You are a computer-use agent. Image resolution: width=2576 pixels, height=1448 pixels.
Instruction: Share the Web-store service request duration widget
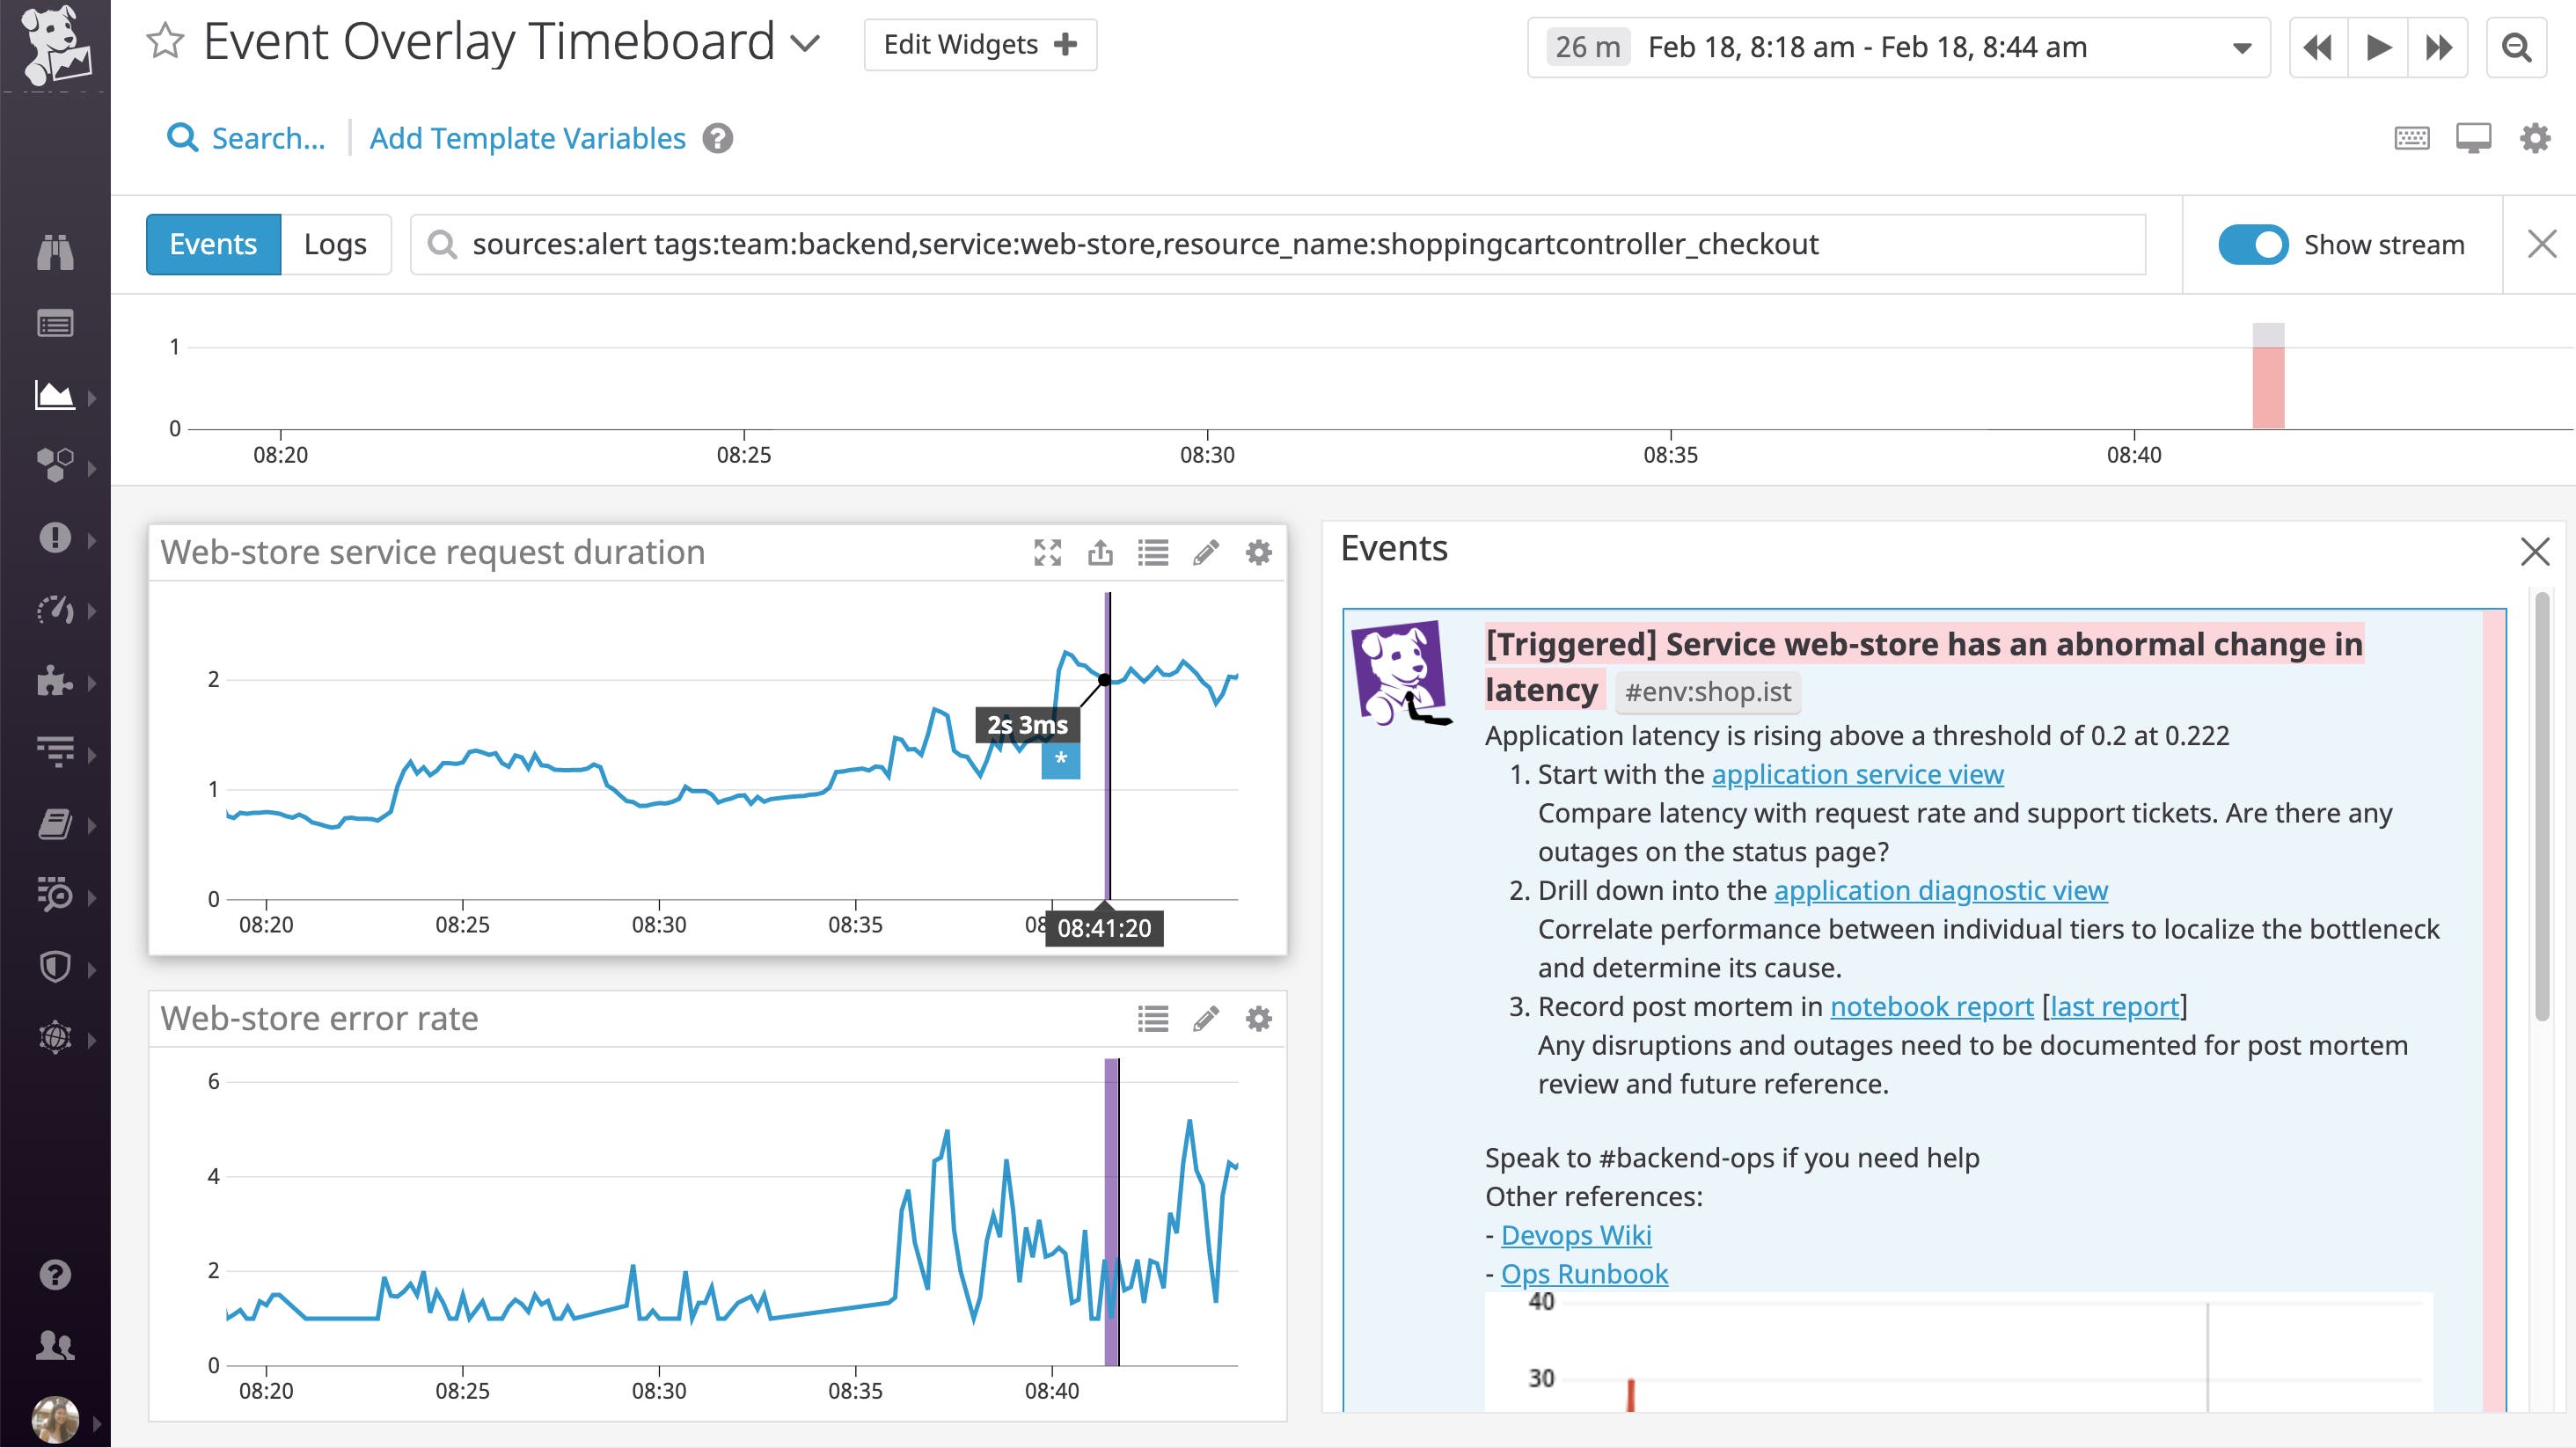click(1100, 552)
